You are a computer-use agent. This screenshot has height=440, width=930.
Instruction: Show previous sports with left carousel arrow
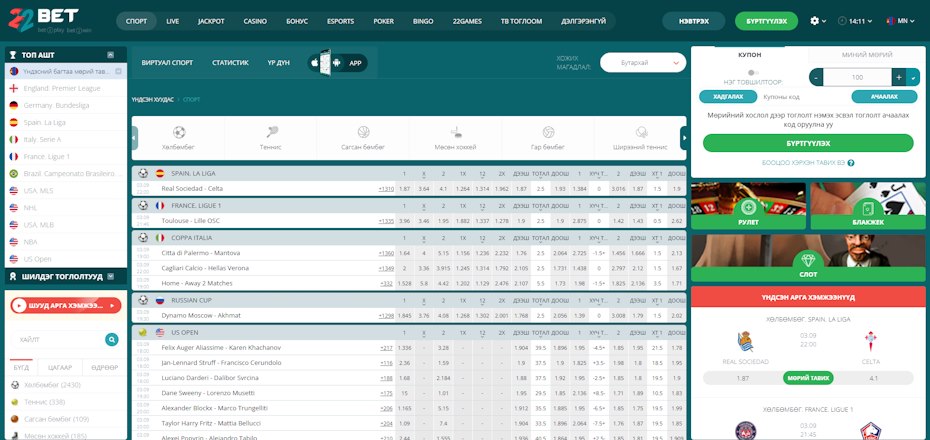(x=135, y=138)
